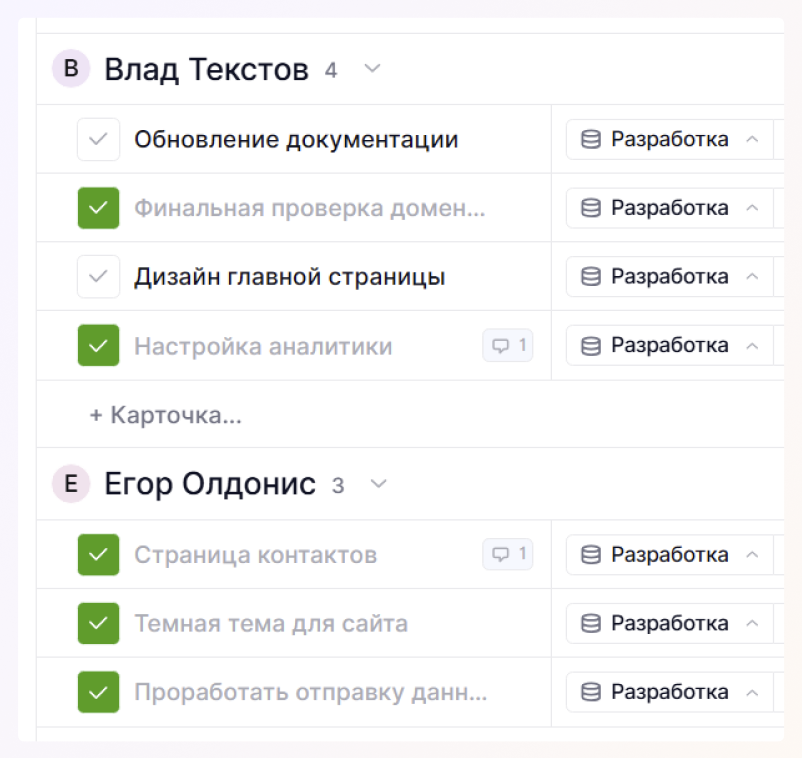Open Разработка dropdown for Настройка аналитики

click(752, 346)
